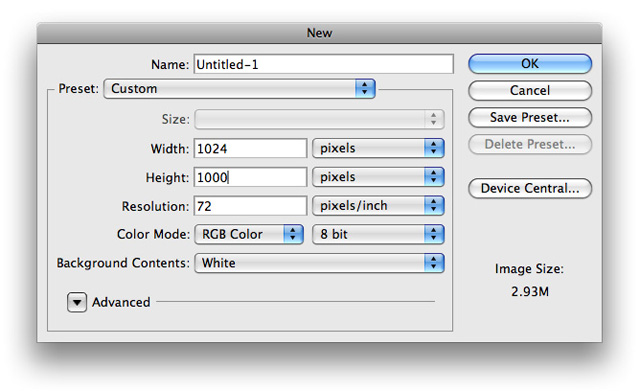The width and height of the screenshot is (640, 391).
Task: Click the Resolution field showing 72
Action: click(x=250, y=206)
